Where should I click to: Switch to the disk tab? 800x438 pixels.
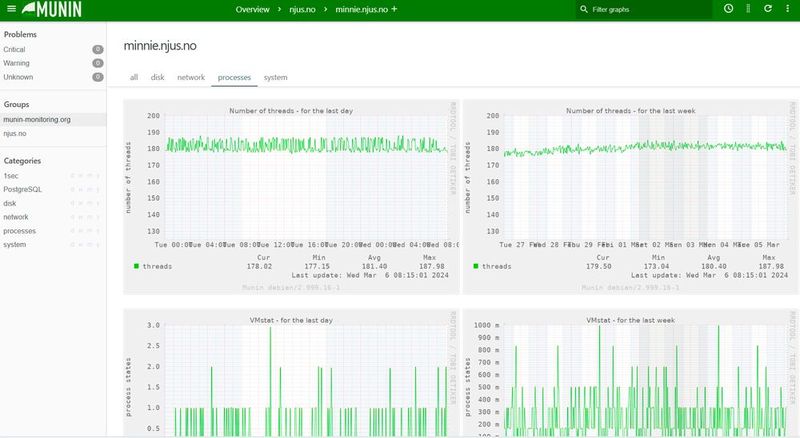click(157, 77)
